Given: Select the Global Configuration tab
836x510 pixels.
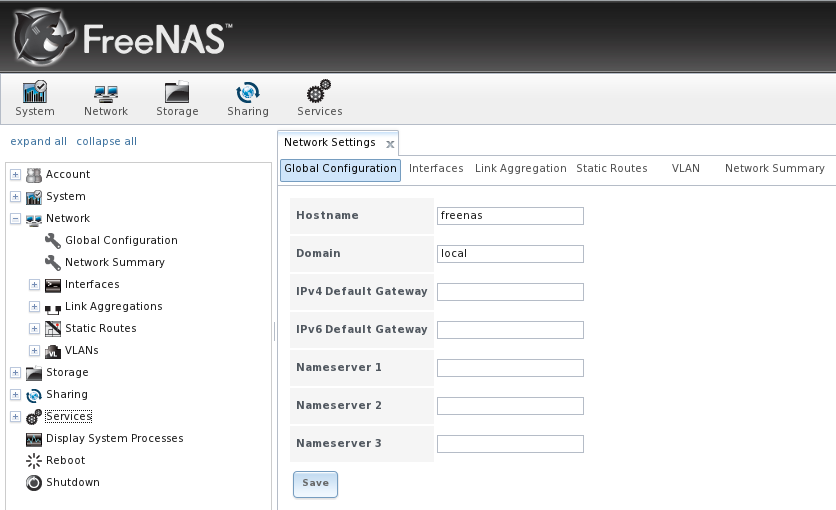Looking at the screenshot, I should [340, 169].
